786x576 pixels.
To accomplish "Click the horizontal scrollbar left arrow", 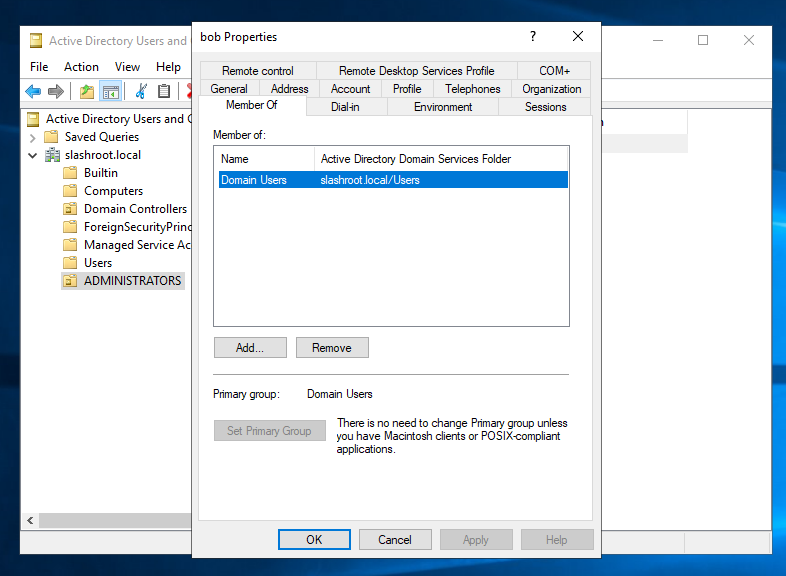I will [30, 521].
